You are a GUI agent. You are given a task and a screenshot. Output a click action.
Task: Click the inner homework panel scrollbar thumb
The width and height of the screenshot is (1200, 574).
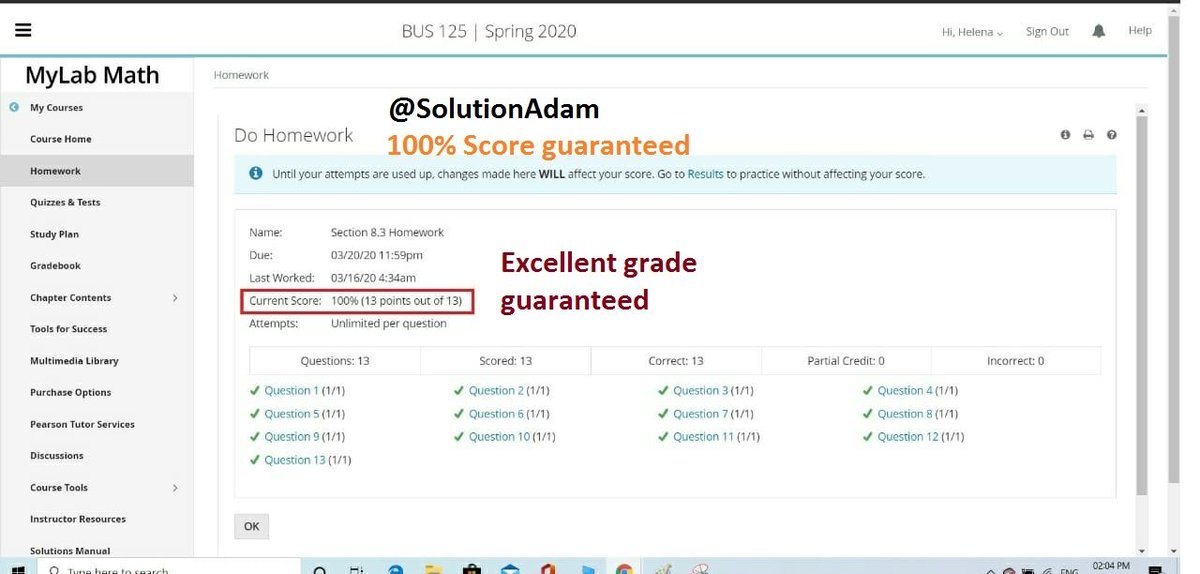coord(1142,305)
